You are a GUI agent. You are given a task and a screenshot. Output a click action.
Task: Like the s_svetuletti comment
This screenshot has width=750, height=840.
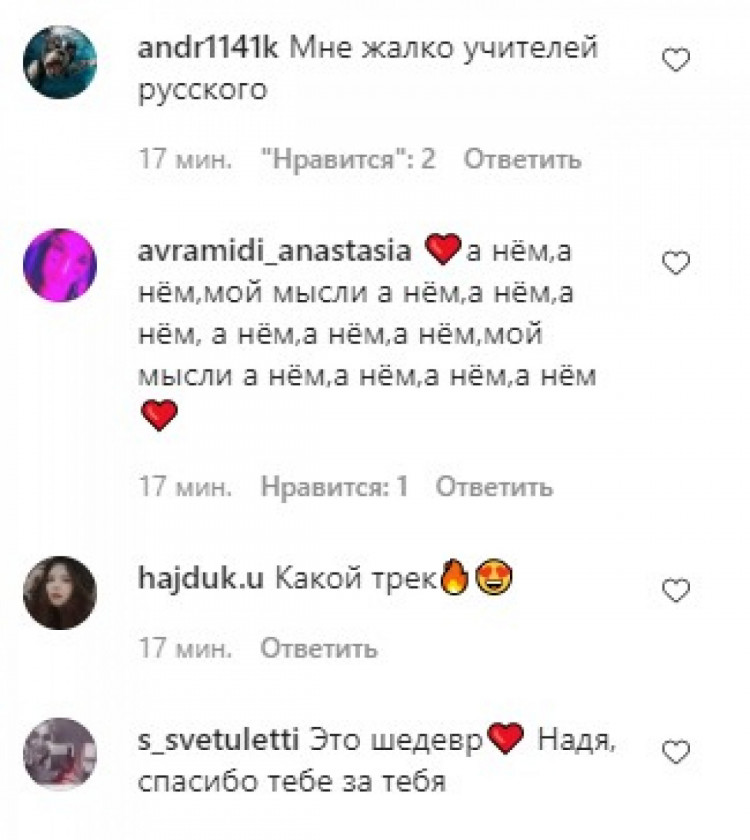pyautogui.click(x=676, y=752)
